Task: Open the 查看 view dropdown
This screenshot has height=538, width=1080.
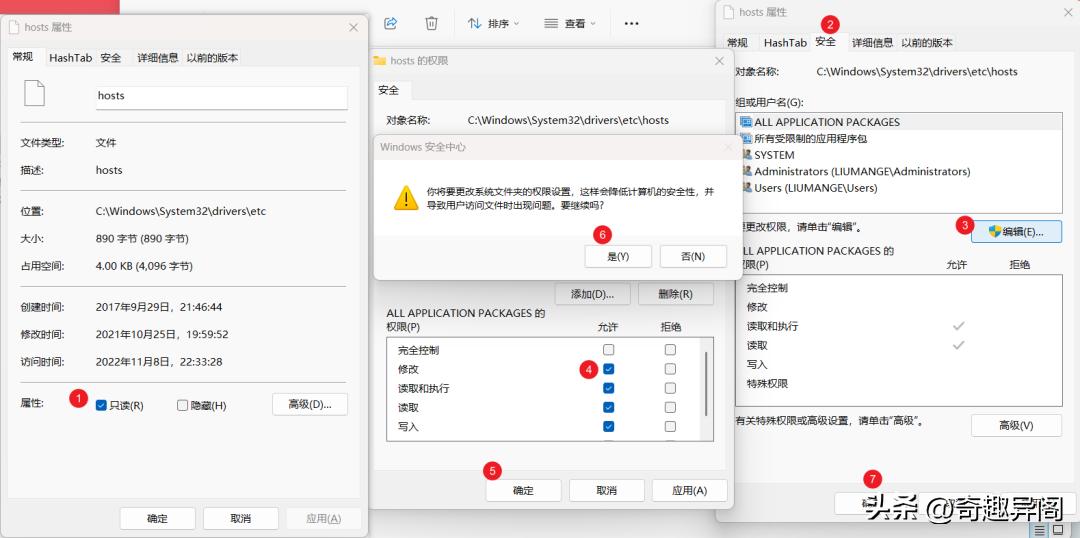Action: (x=570, y=23)
